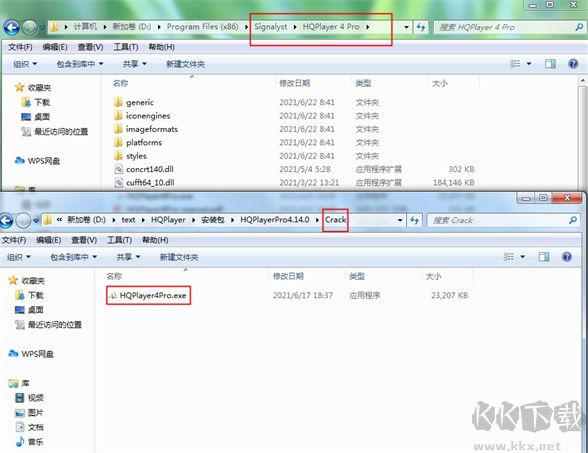Screen dimensions: 588x453
Task: Click the help icon in the lower window toolbar
Action: pos(567,256)
